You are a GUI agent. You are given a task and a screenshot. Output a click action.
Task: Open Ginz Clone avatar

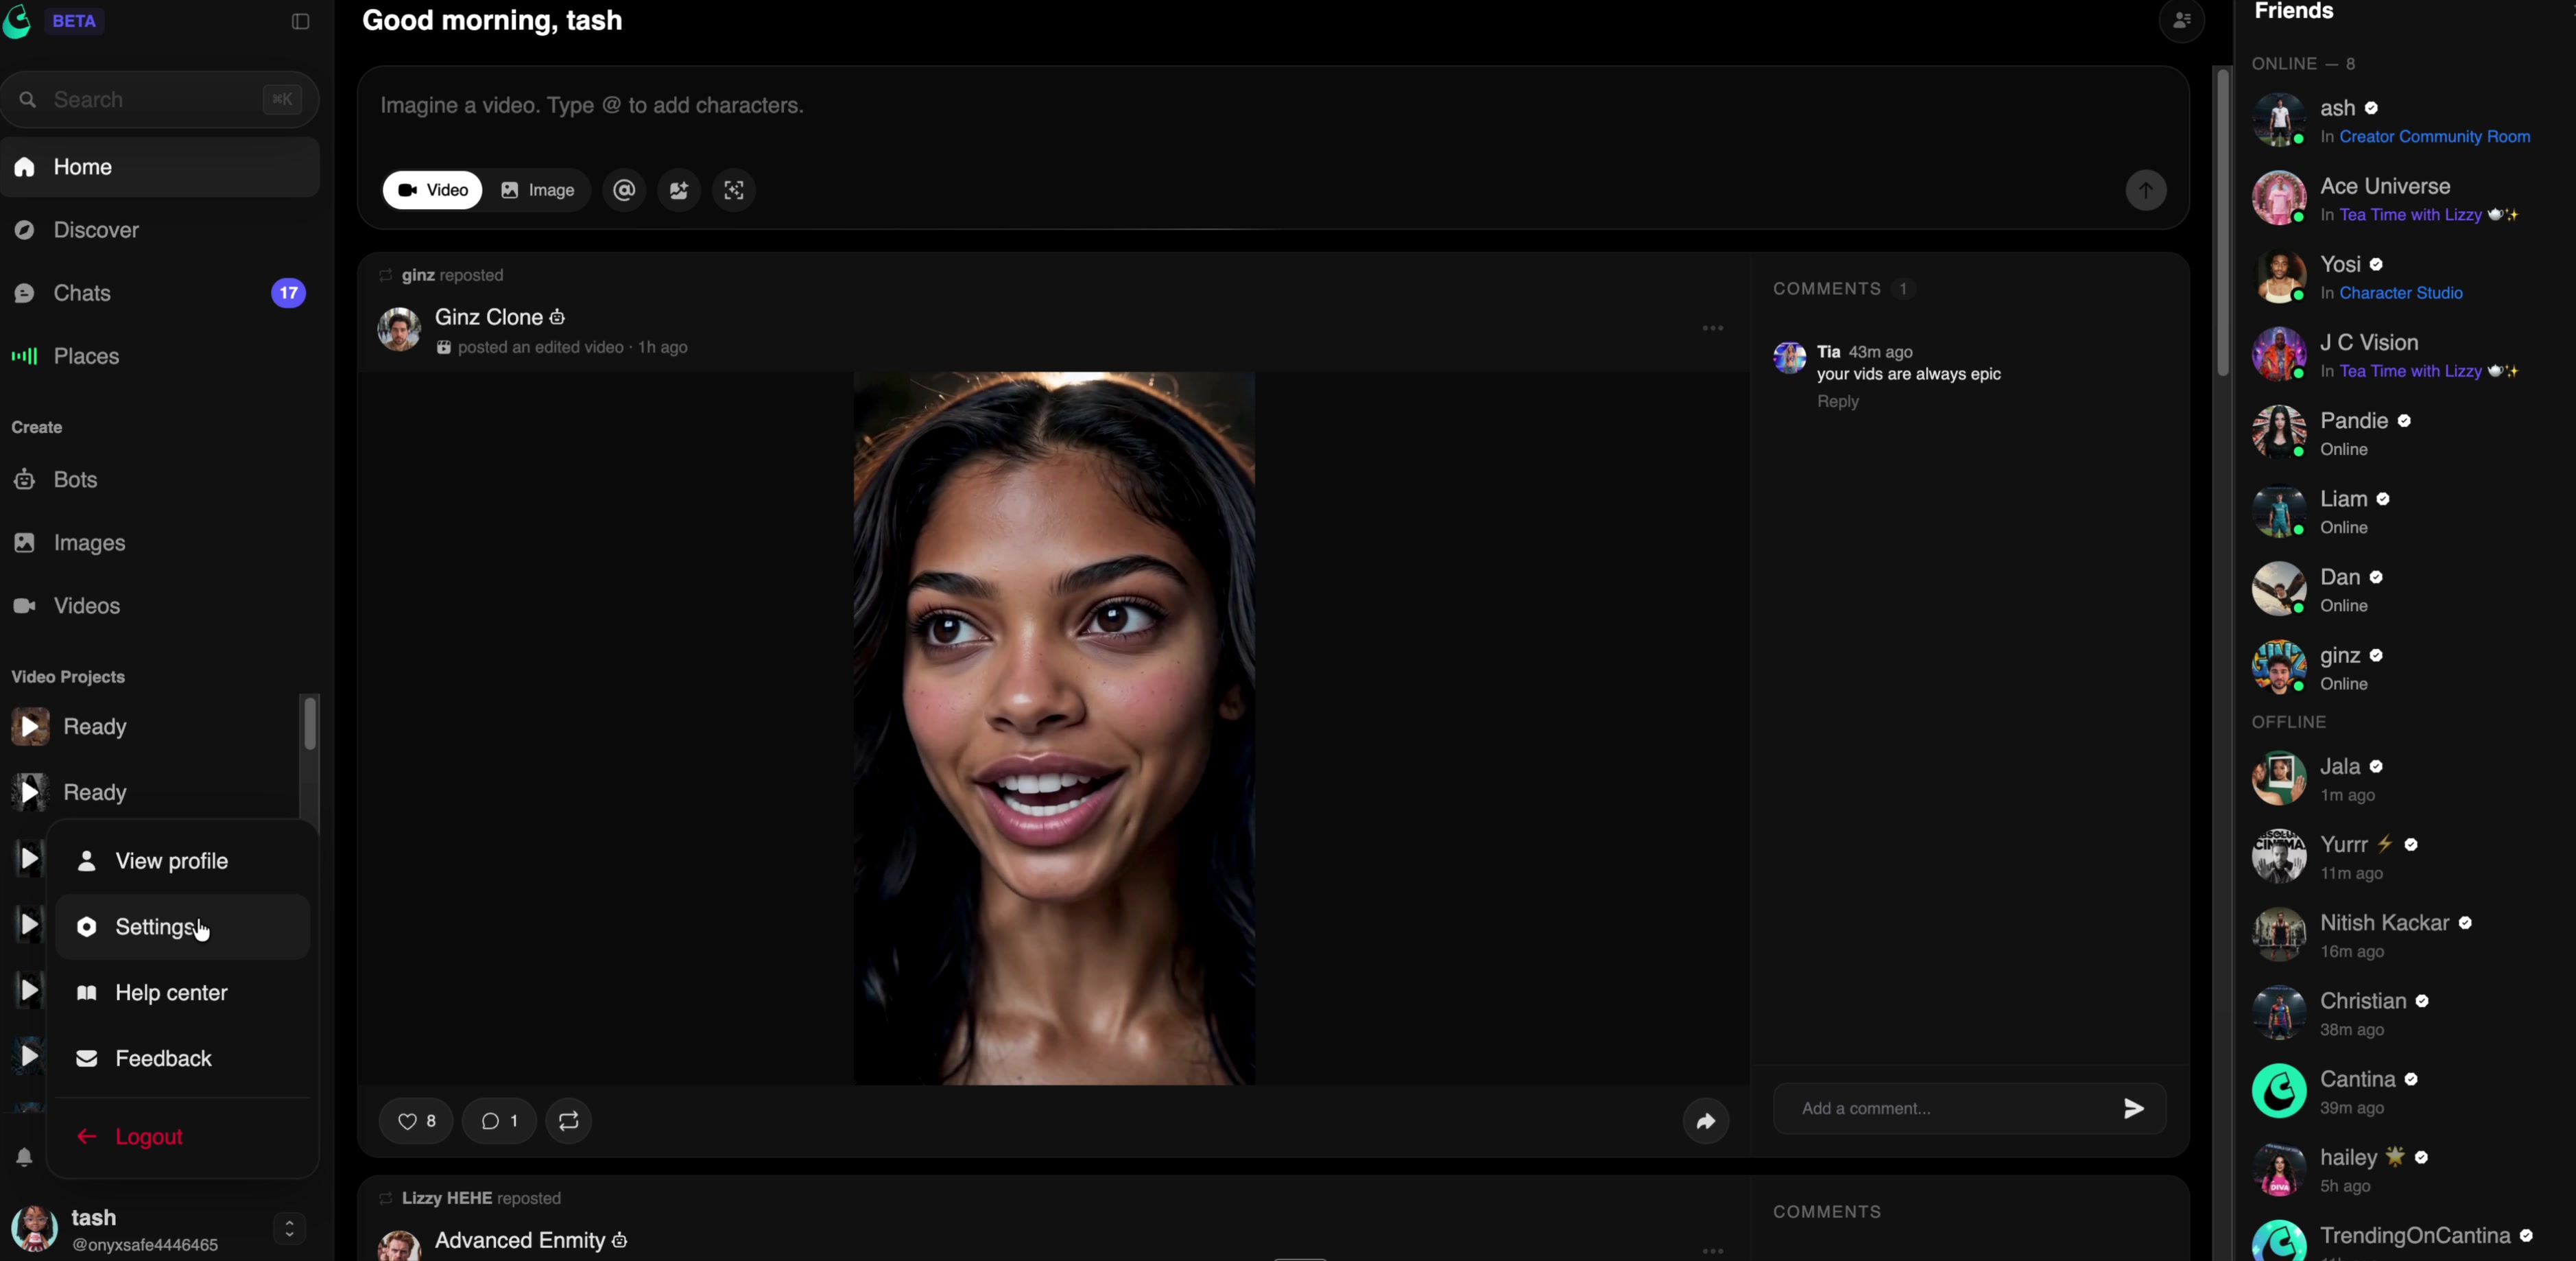coord(399,329)
